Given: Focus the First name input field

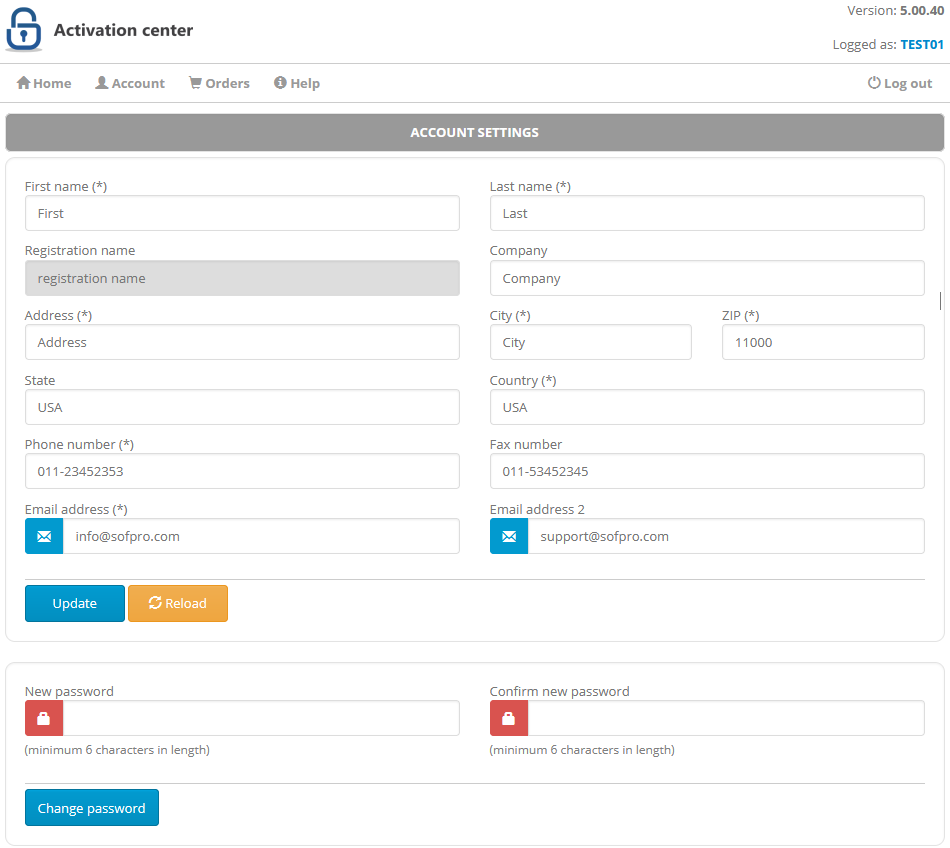Looking at the screenshot, I should pyautogui.click(x=242, y=213).
